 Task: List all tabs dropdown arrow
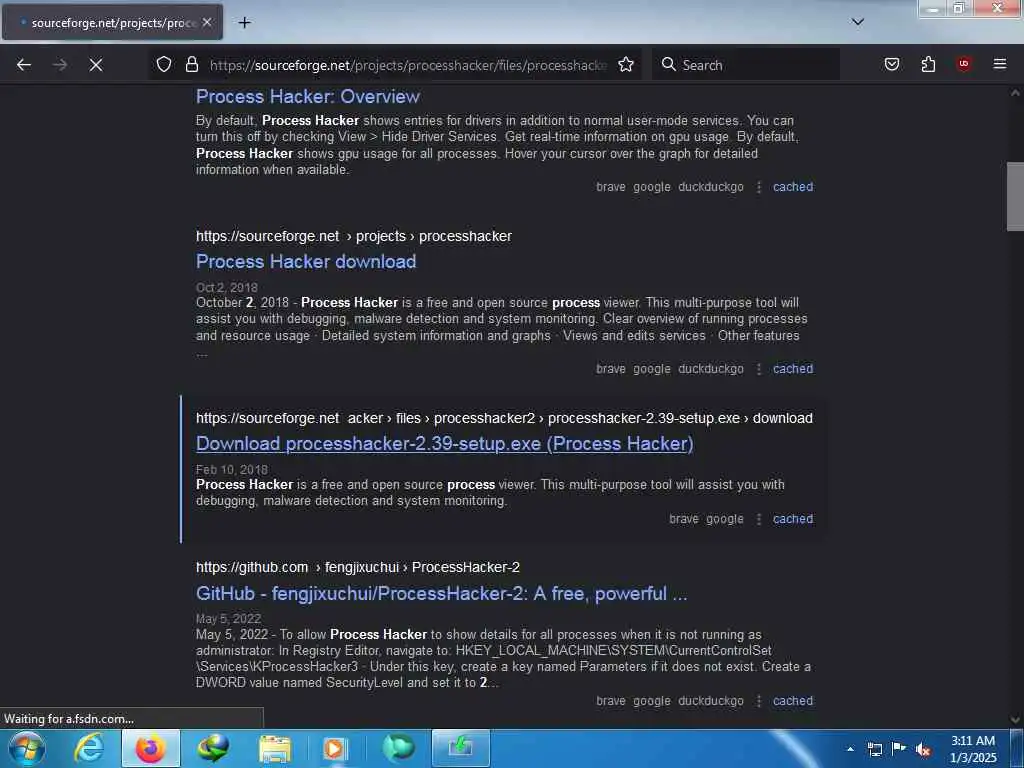858,22
